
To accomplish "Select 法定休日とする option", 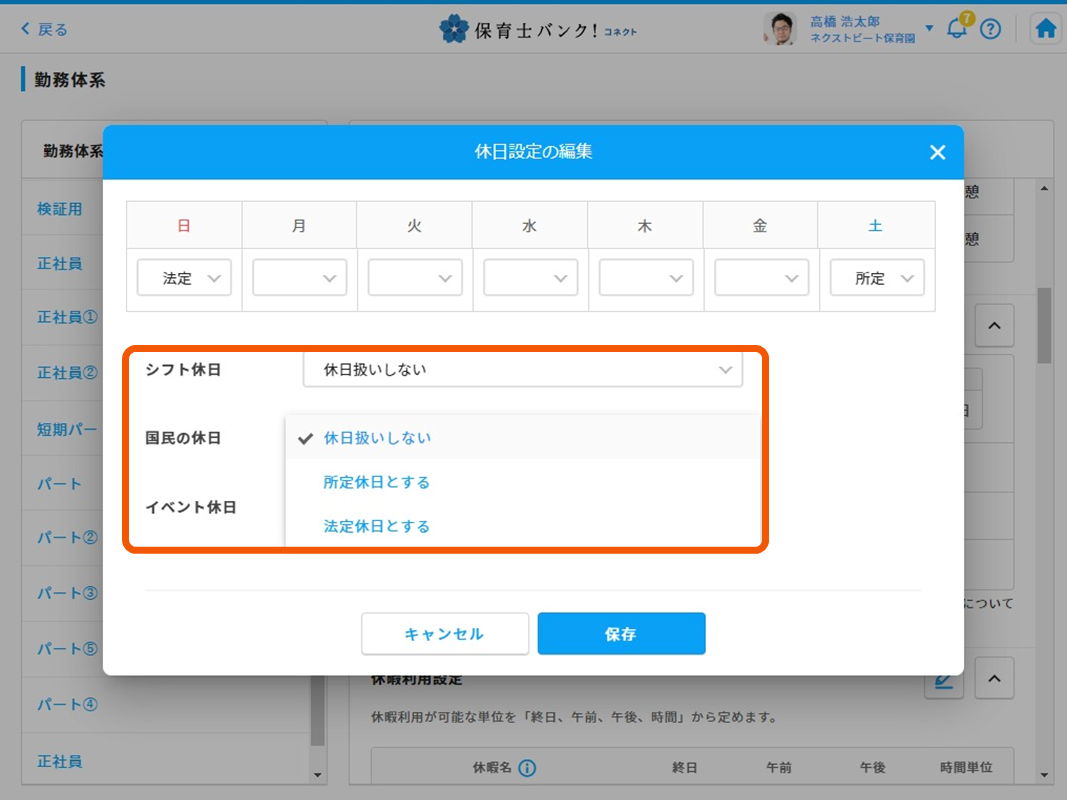I will (x=377, y=526).
